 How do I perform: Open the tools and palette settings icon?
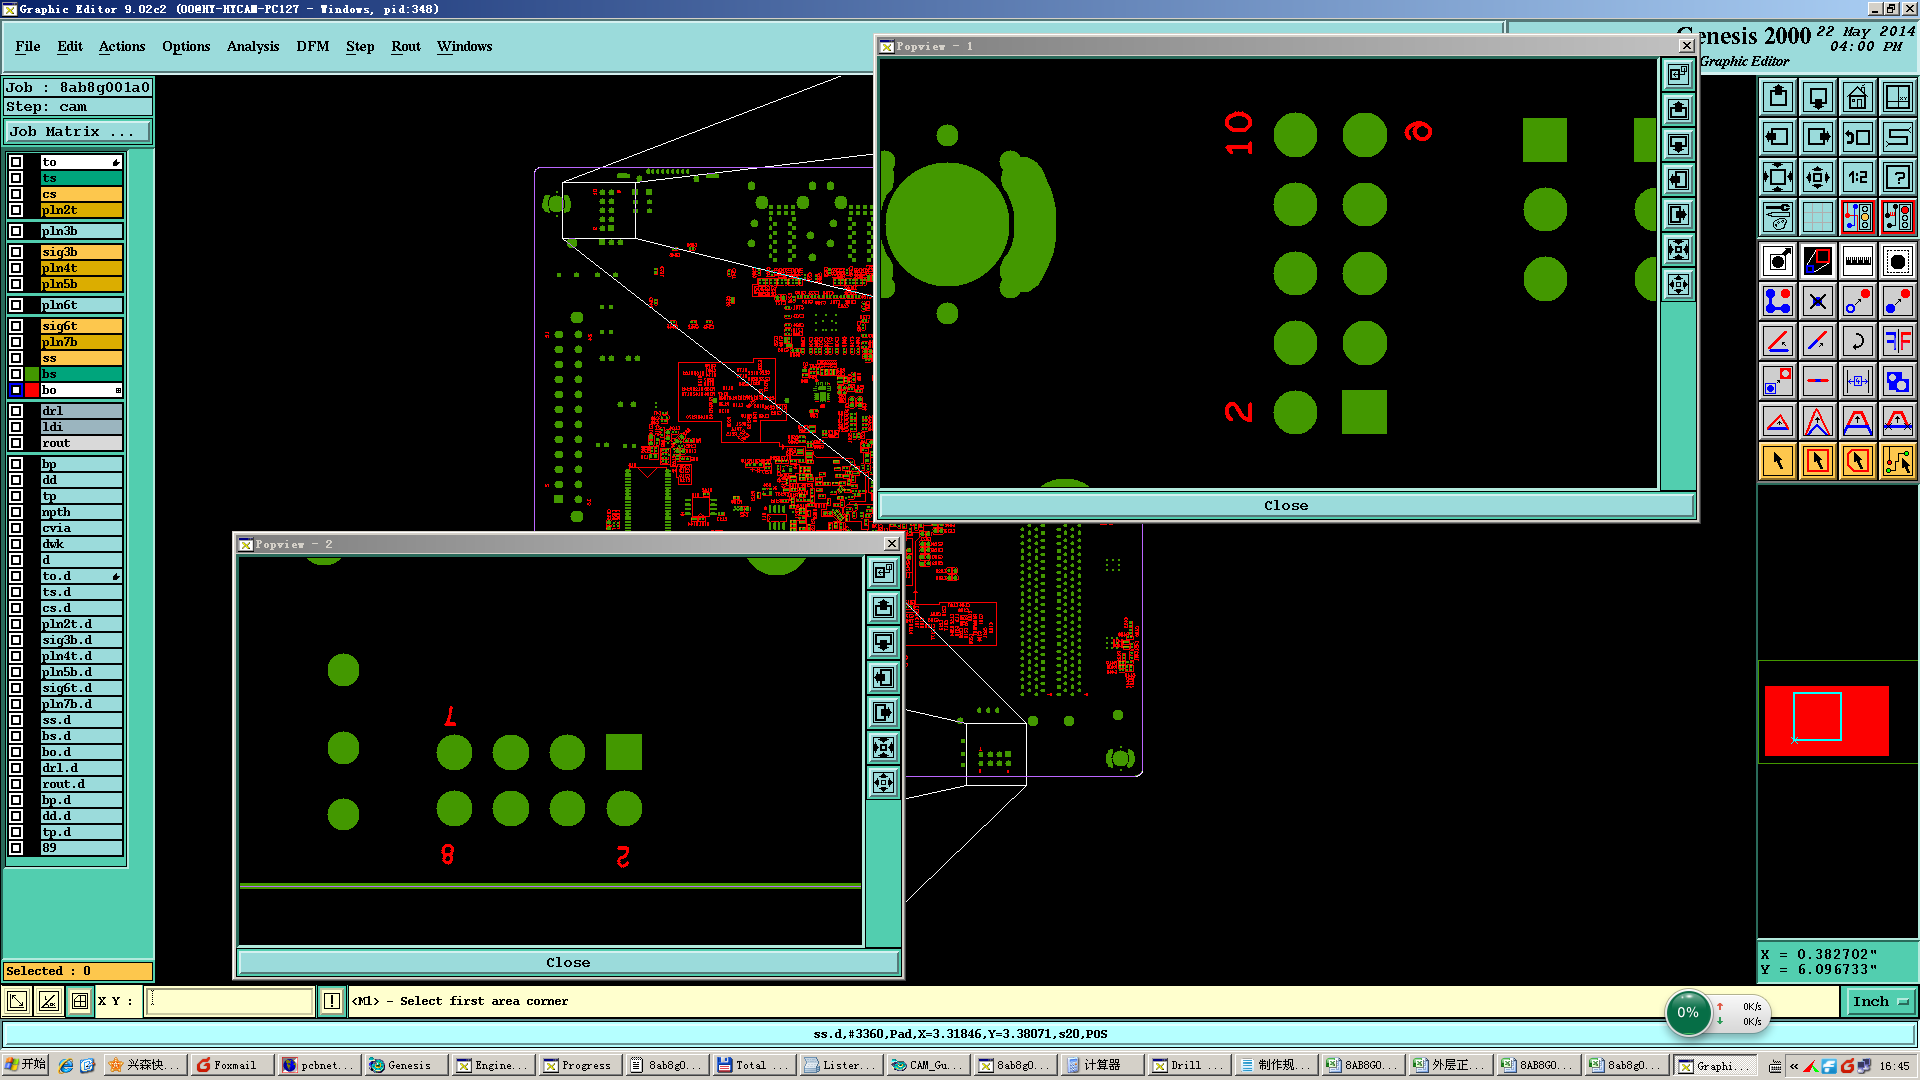1778,217
